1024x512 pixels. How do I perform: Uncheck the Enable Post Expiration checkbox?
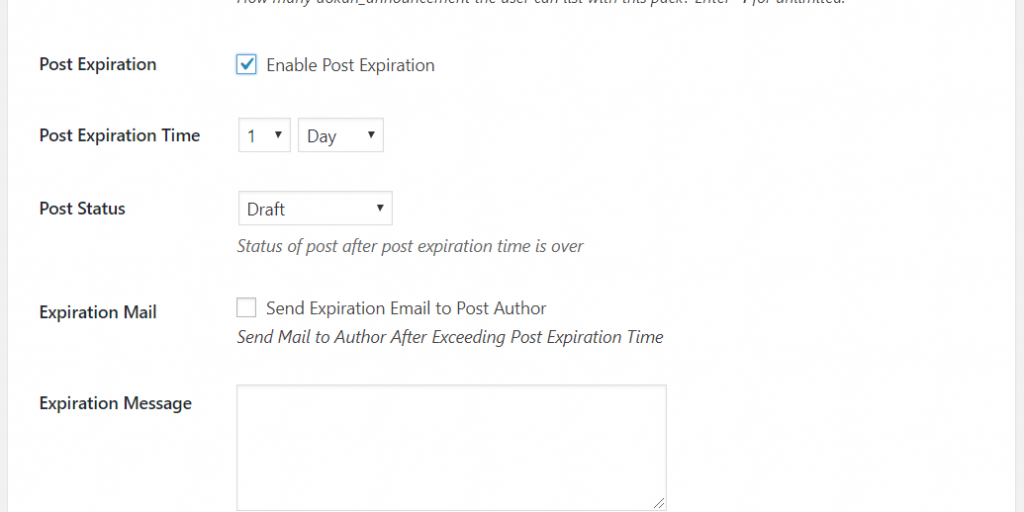246,65
